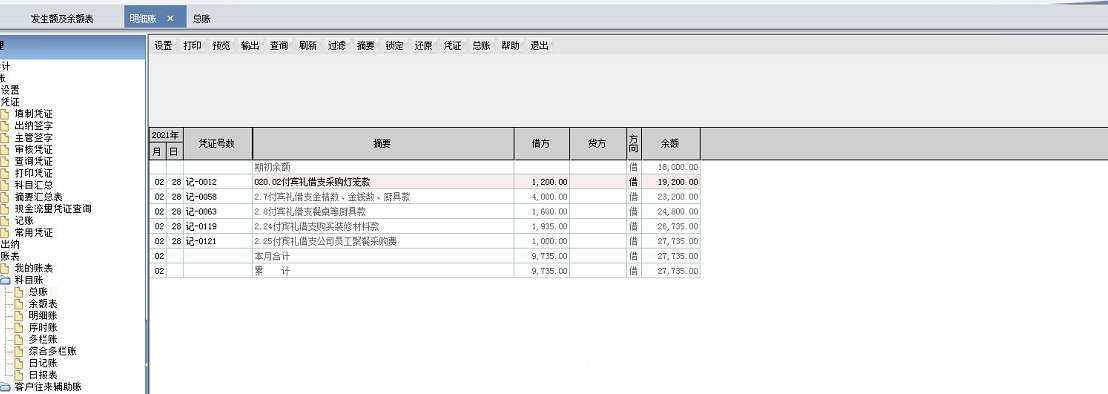Image resolution: width=1108 pixels, height=394 pixels.
Task: Click summary 2.8付宾礼借支餐桌等厨具款
Action: tap(310, 212)
